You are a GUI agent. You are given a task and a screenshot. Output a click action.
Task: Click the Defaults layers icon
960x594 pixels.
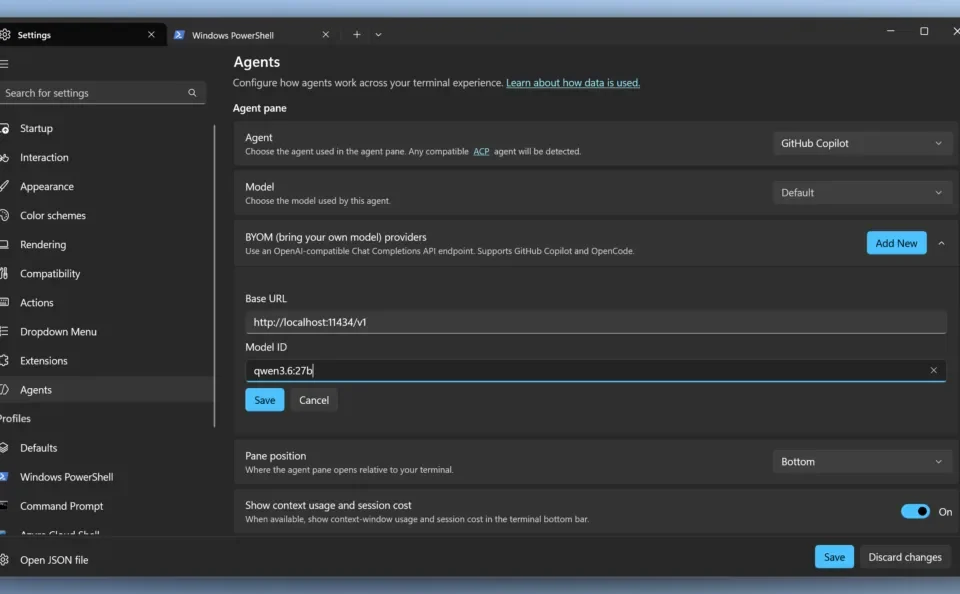coord(4,448)
